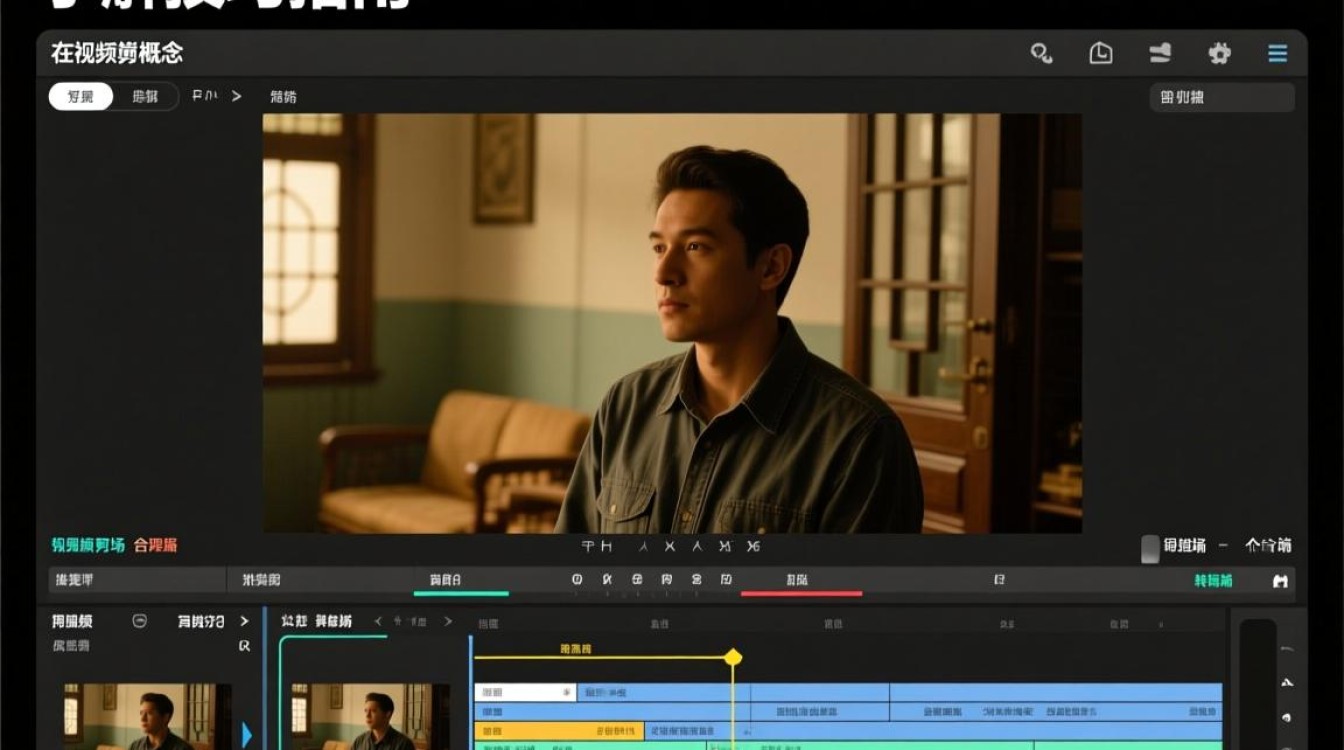Open settings via the gear icon
The width and height of the screenshot is (1344, 750).
click(1219, 54)
